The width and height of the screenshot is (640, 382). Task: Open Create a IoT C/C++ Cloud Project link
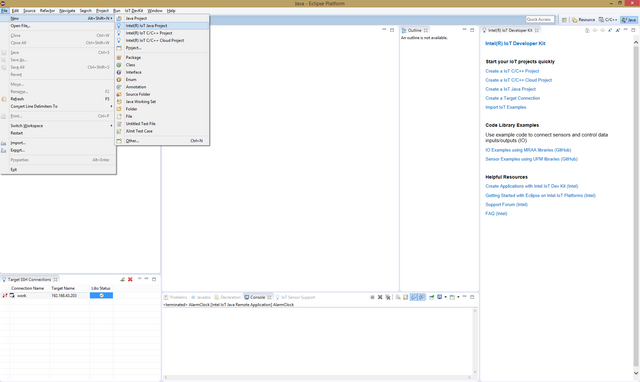518,80
